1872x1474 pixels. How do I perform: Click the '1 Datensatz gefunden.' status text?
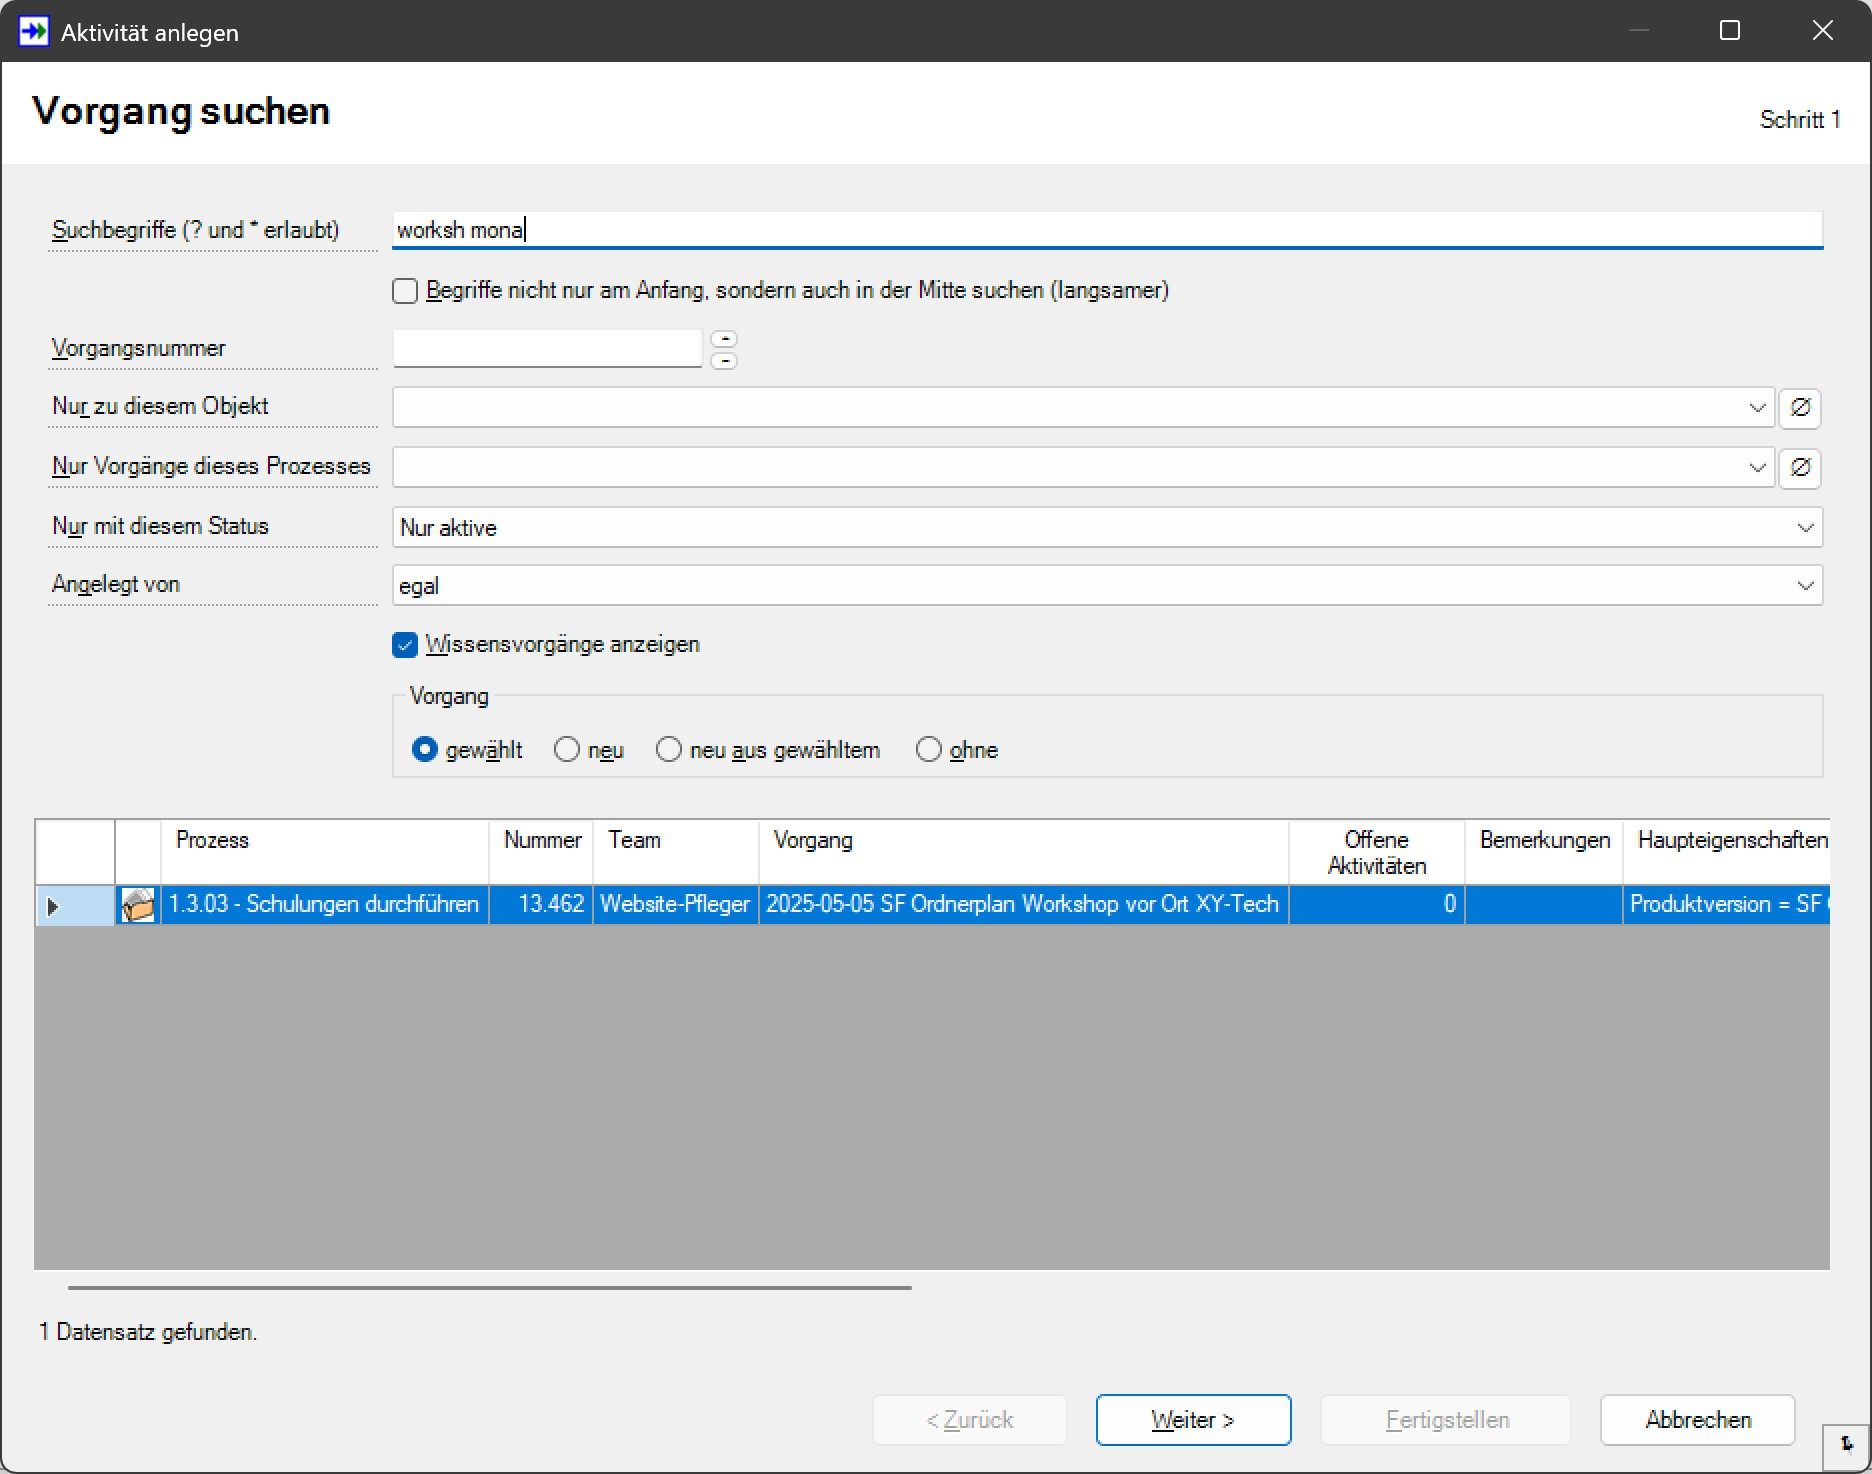pyautogui.click(x=148, y=1332)
